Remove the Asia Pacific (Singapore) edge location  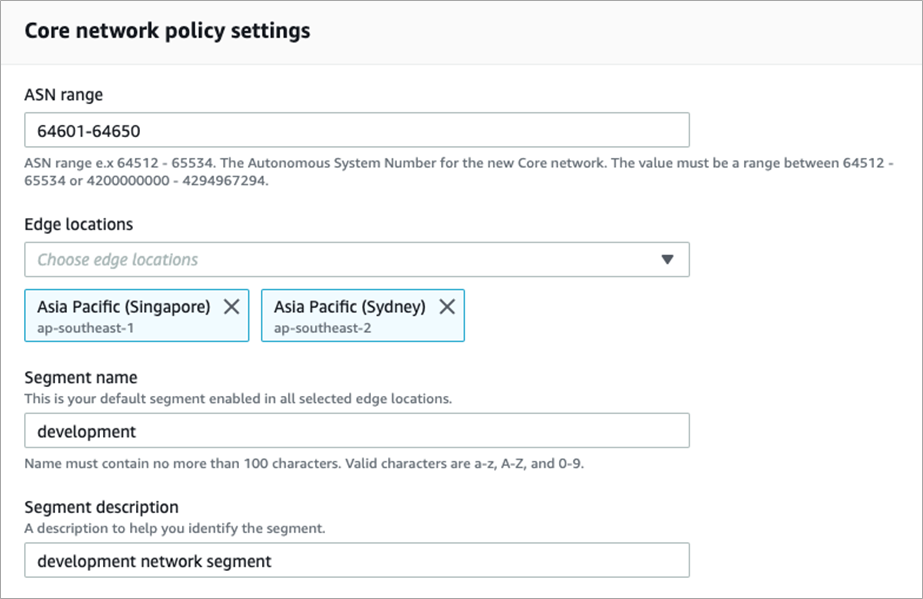point(232,306)
